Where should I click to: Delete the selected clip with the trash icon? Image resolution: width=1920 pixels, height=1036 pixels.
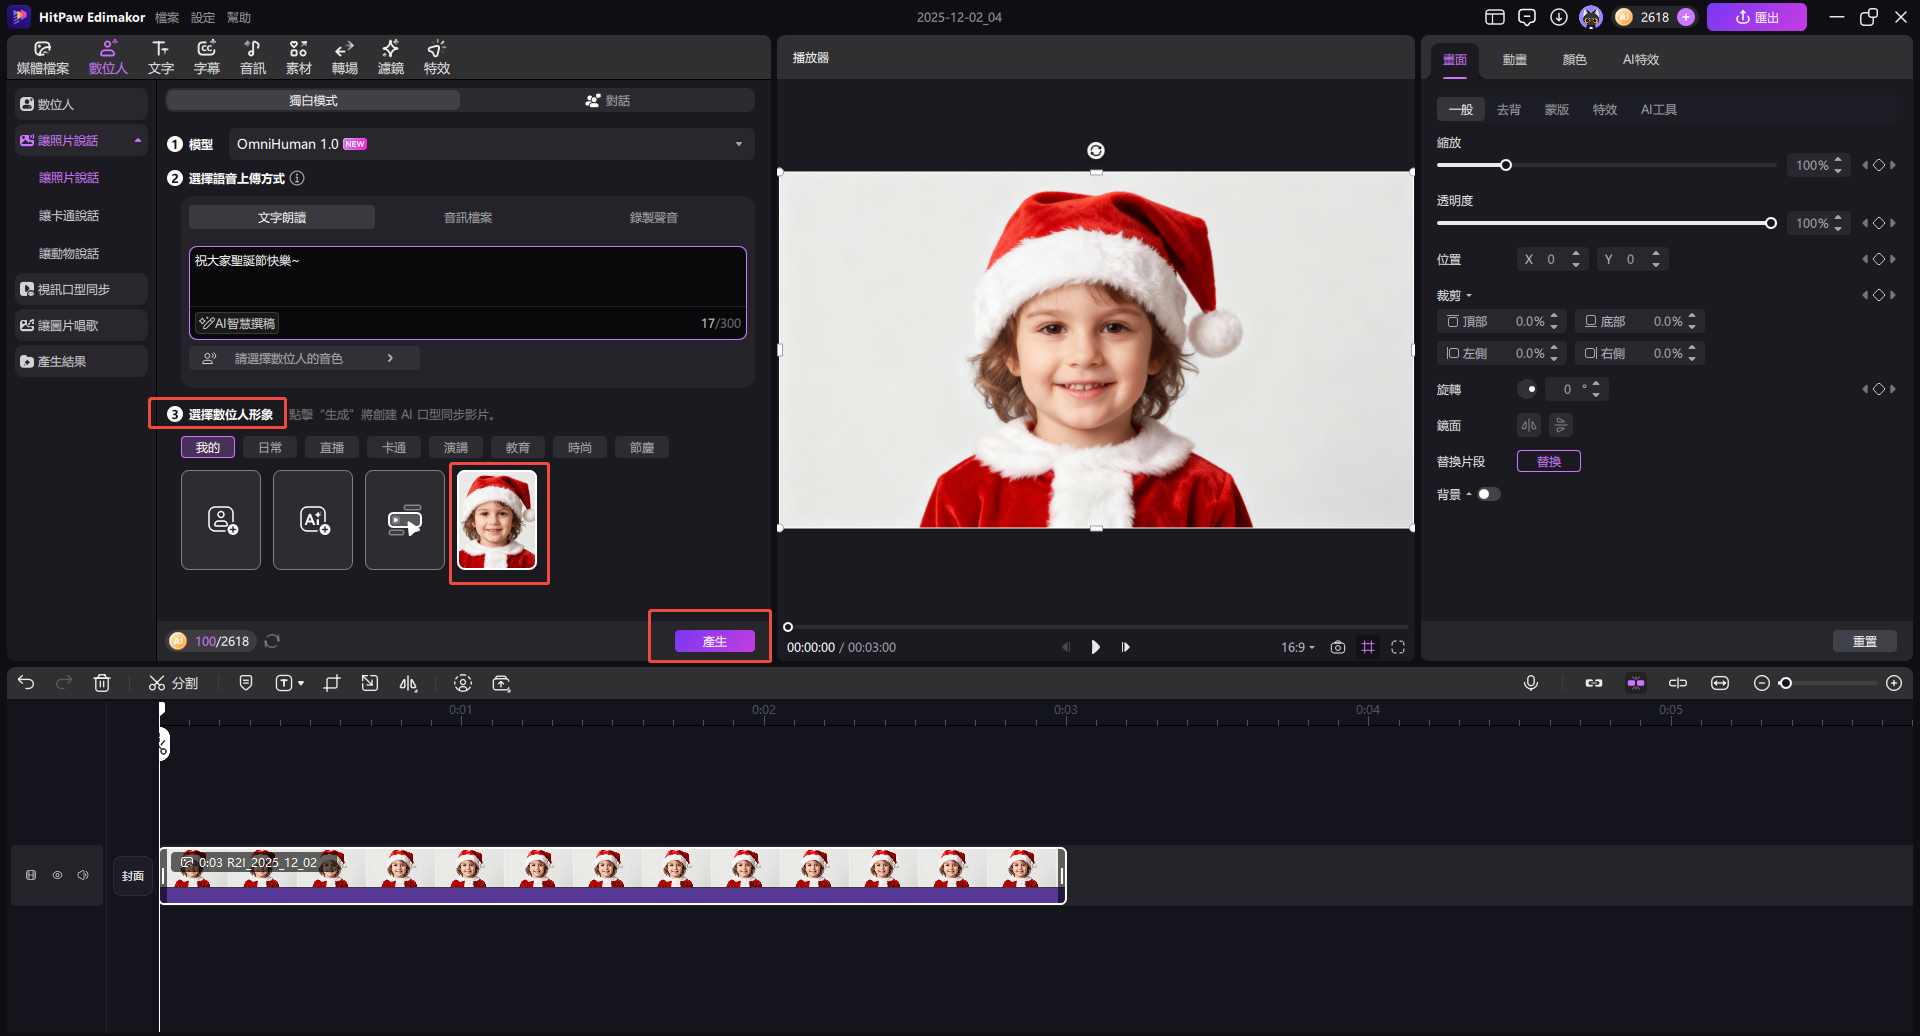[x=102, y=683]
